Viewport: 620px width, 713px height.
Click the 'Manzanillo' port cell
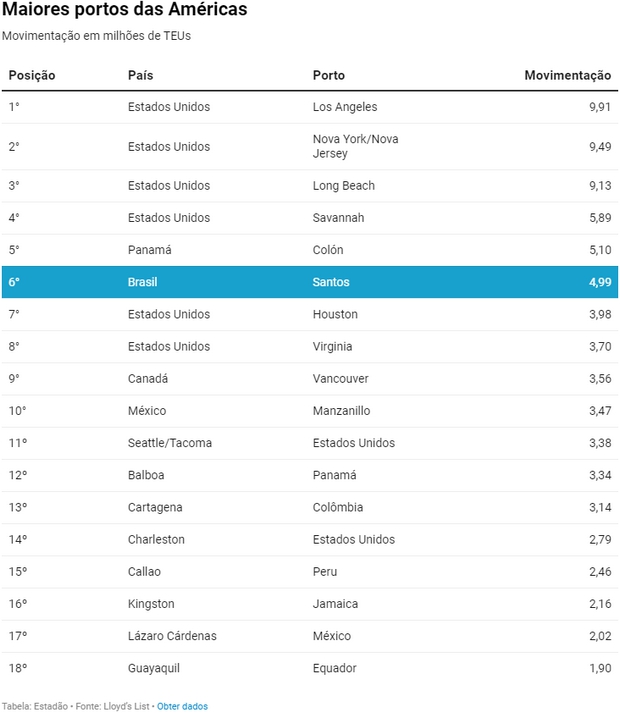point(341,410)
